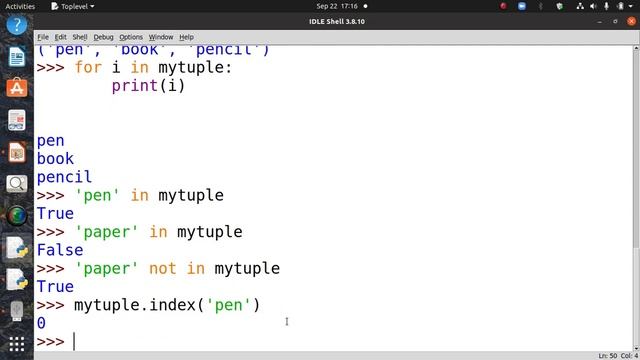Maximize the IDLE Shell window
The width and height of the screenshot is (640, 360).
(x=615, y=21)
